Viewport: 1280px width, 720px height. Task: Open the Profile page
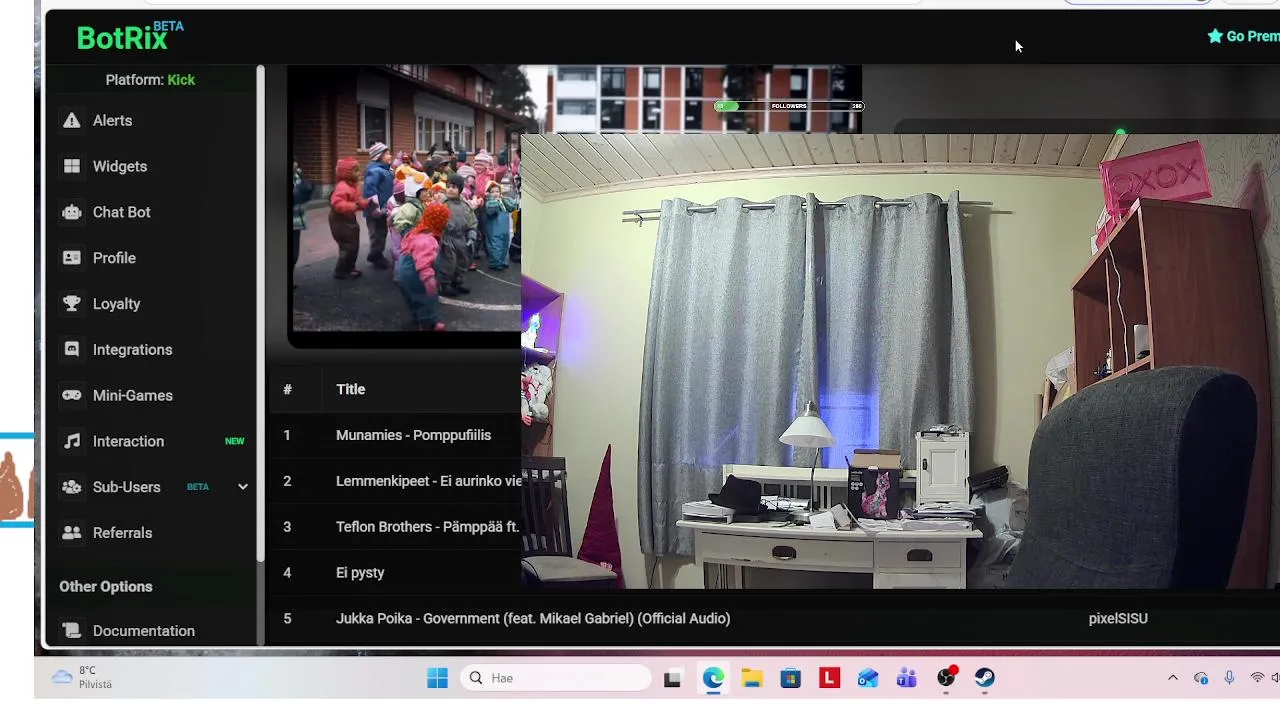pyautogui.click(x=114, y=258)
